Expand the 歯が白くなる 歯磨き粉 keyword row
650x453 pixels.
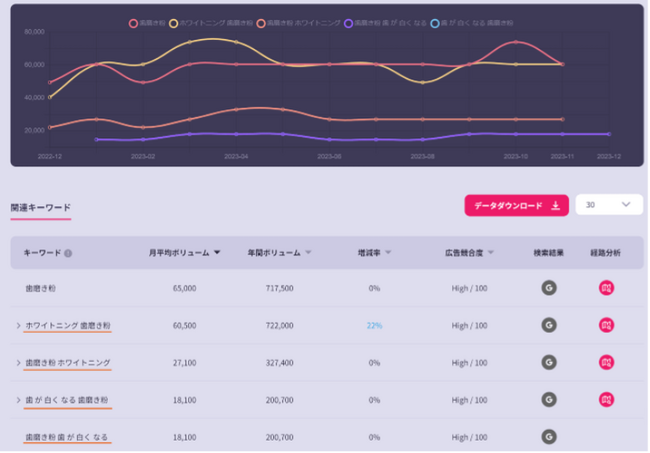pos(18,400)
